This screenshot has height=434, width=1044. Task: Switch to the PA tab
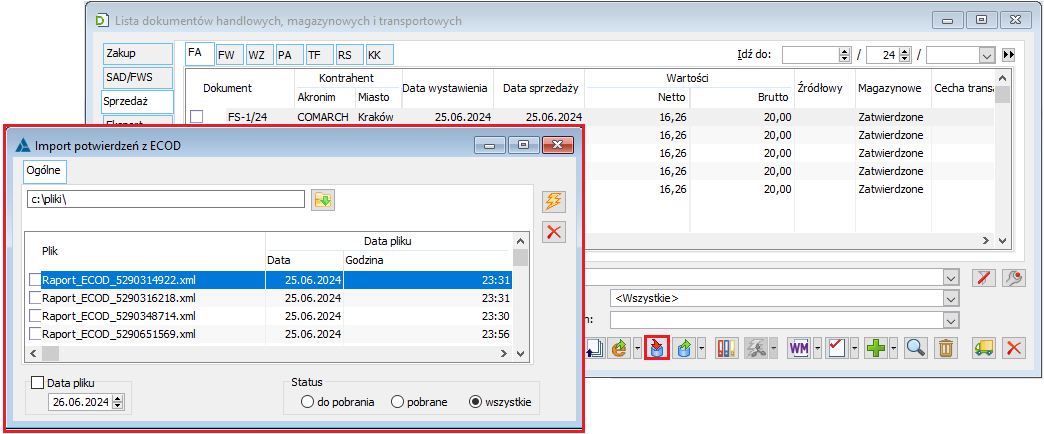(289, 55)
